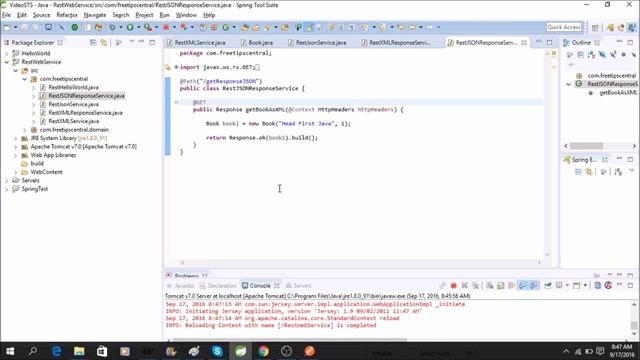
Task: Toggle Link with Editor in Package Explorer
Action: (x=104, y=42)
